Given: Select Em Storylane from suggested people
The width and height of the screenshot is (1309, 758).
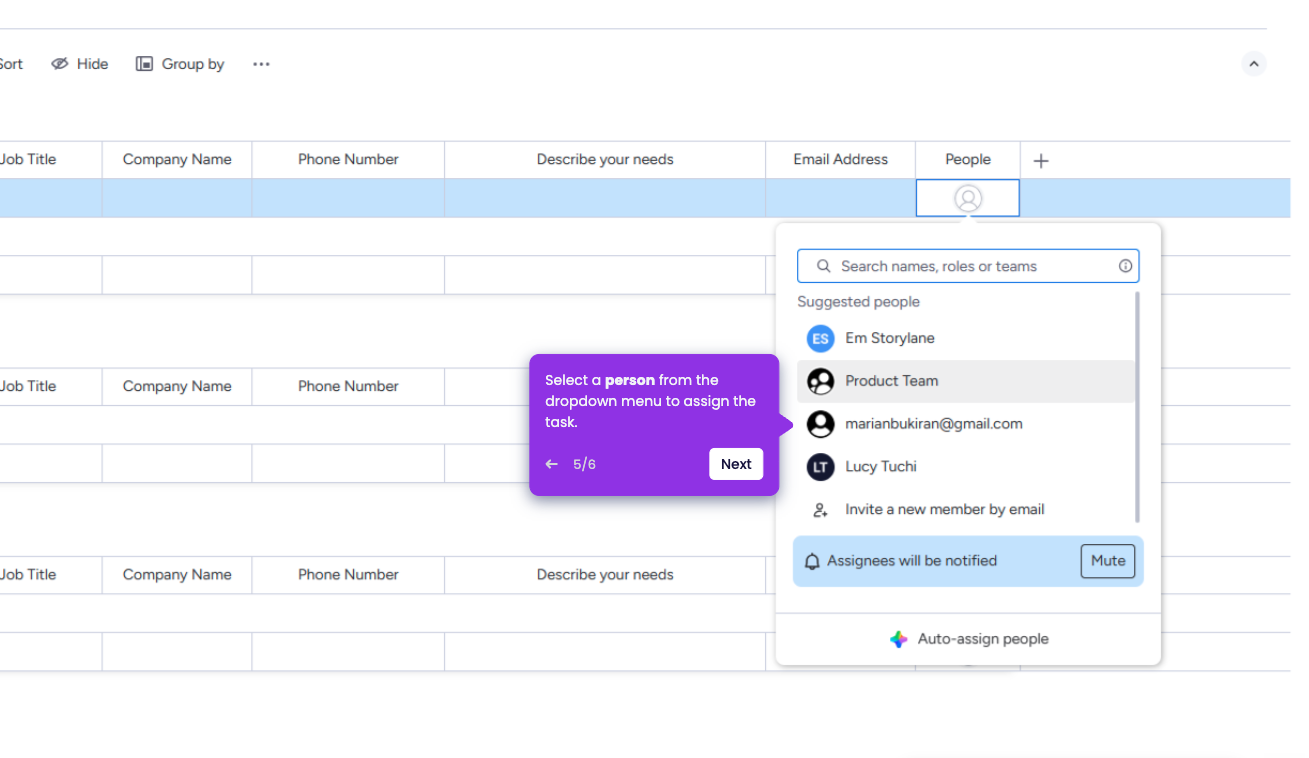Looking at the screenshot, I should click(966, 338).
